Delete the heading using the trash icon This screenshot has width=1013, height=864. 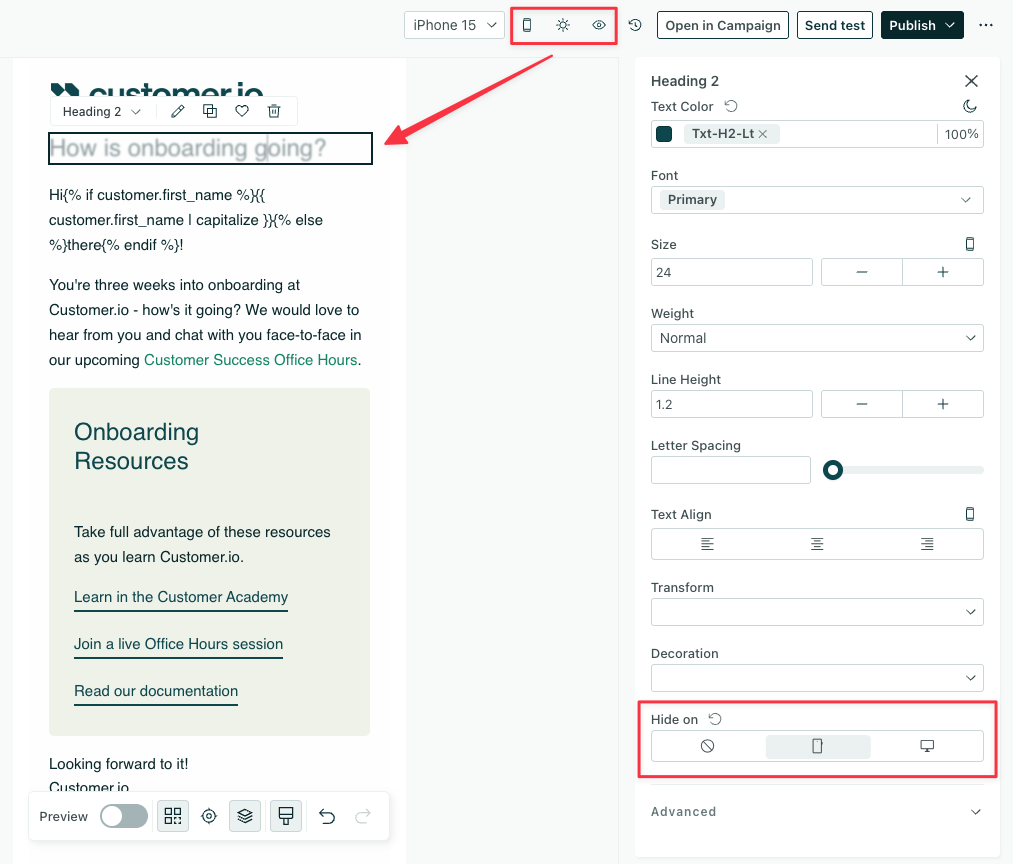tap(274, 112)
